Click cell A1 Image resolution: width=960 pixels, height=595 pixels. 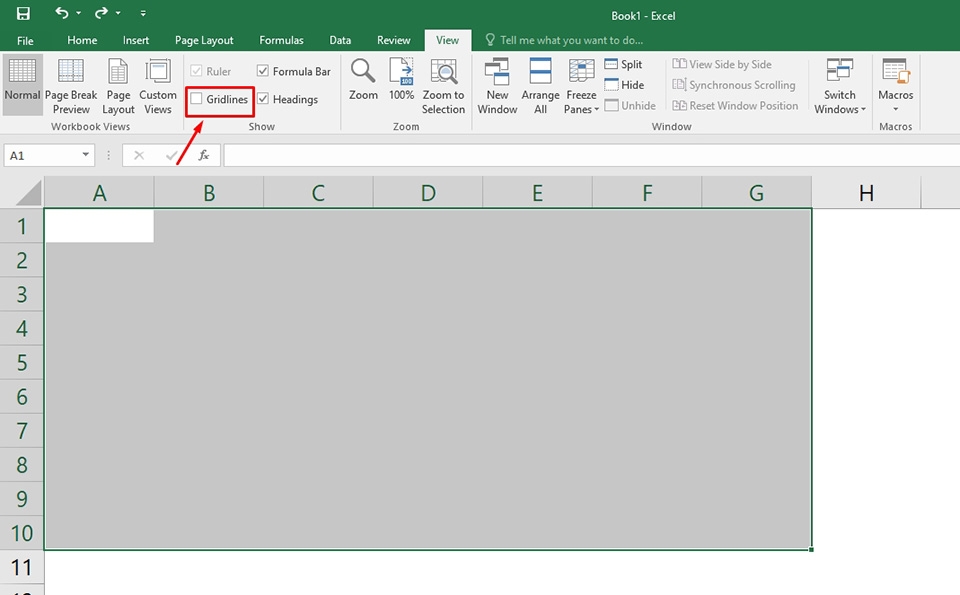(x=99, y=226)
